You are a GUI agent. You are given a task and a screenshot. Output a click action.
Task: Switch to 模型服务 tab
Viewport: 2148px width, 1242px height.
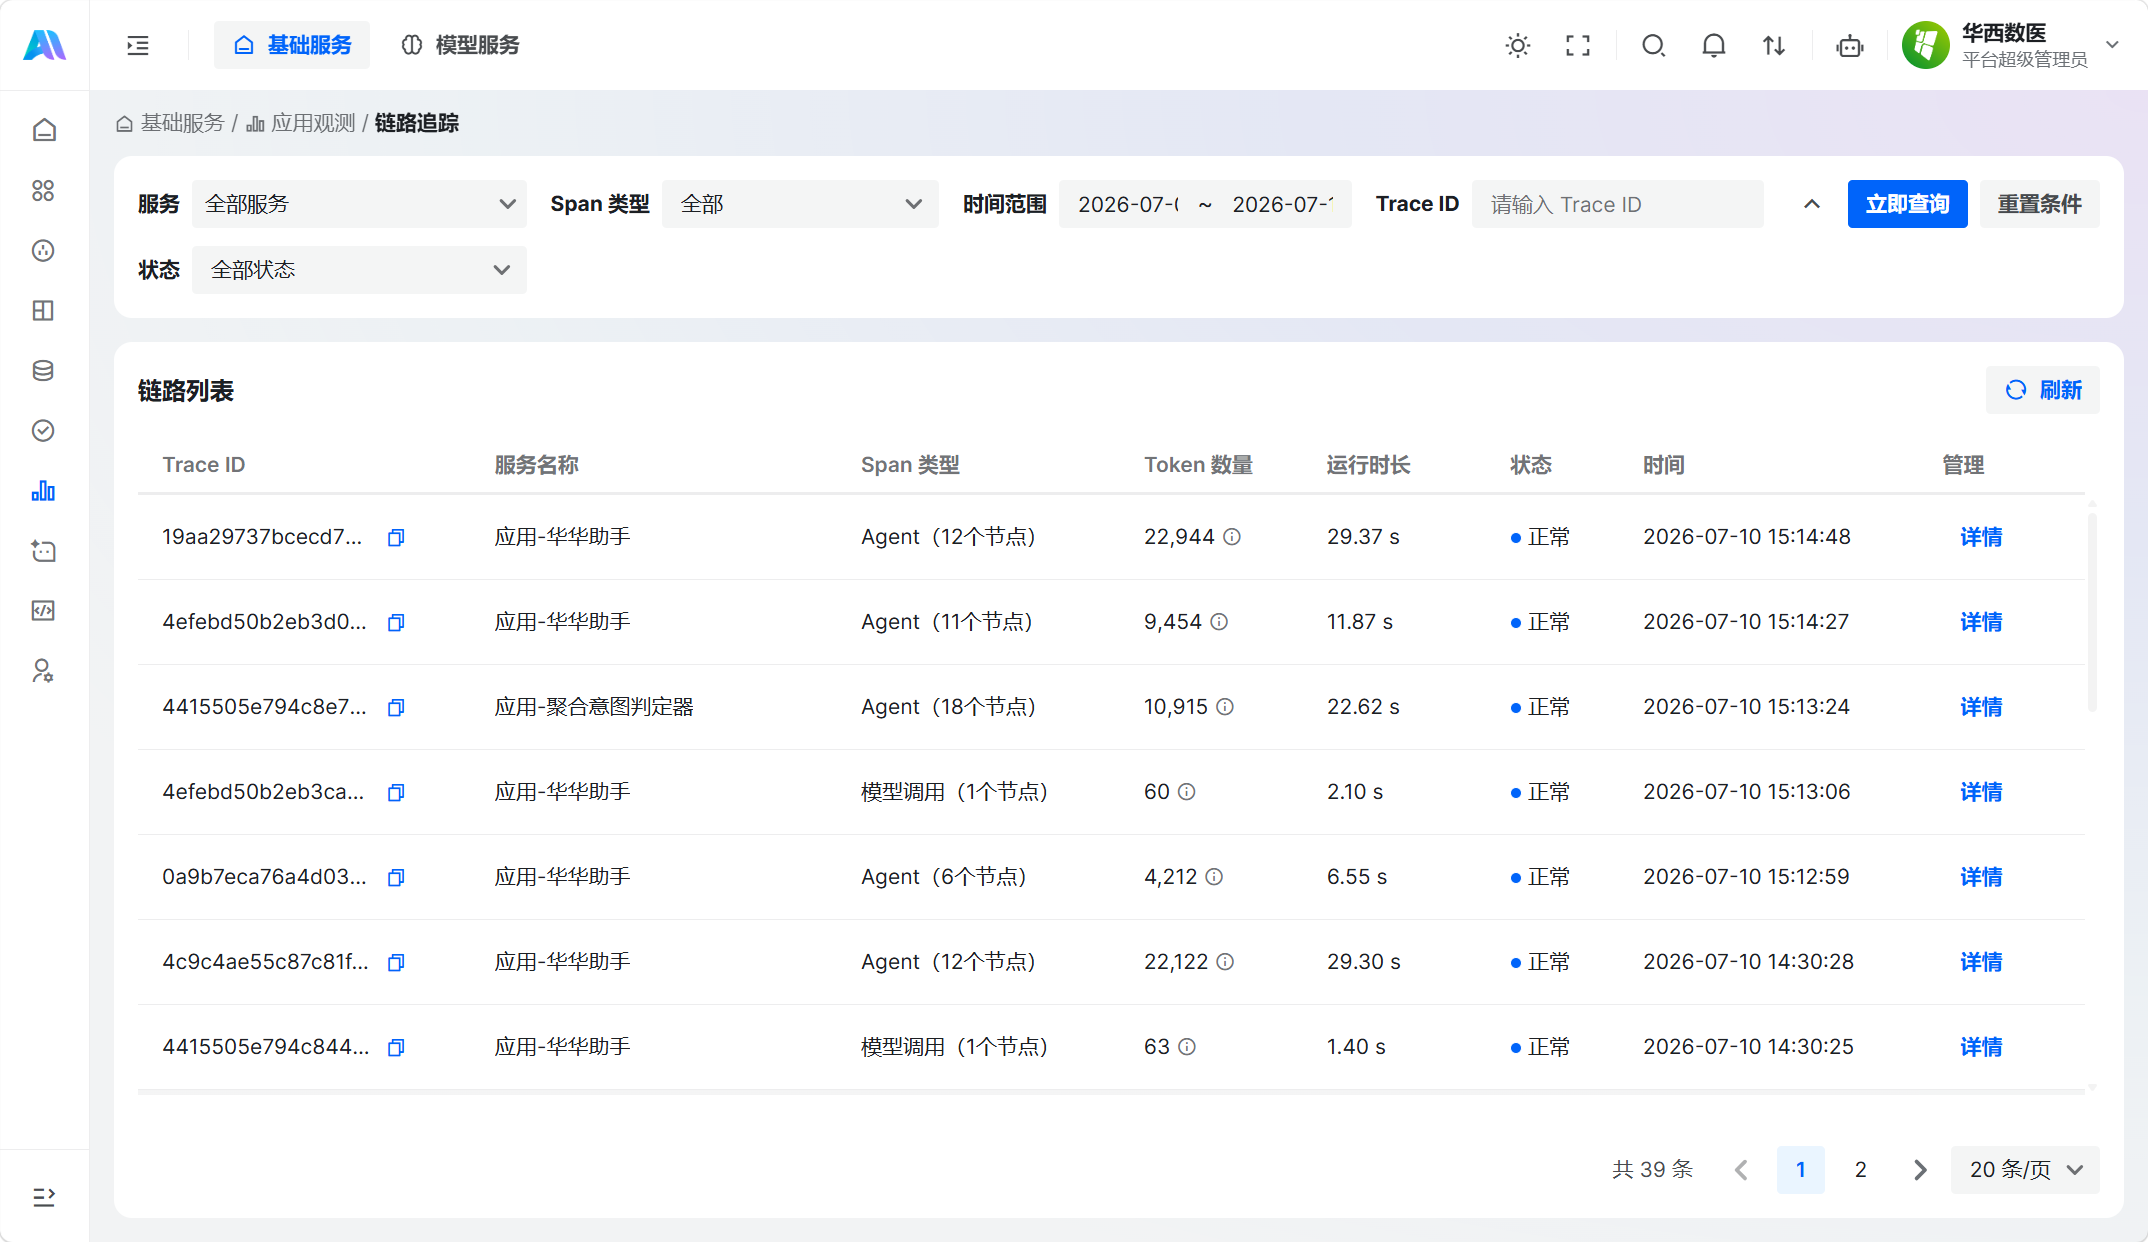pyautogui.click(x=460, y=45)
